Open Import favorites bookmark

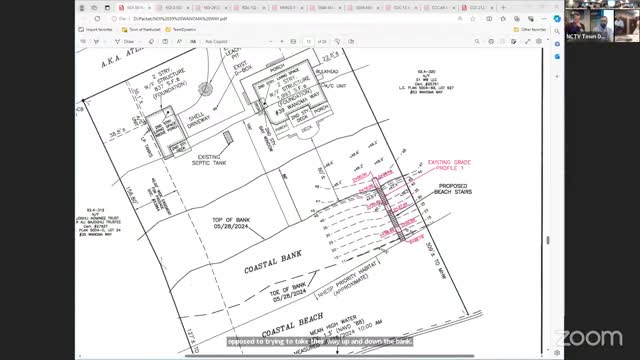coord(96,30)
